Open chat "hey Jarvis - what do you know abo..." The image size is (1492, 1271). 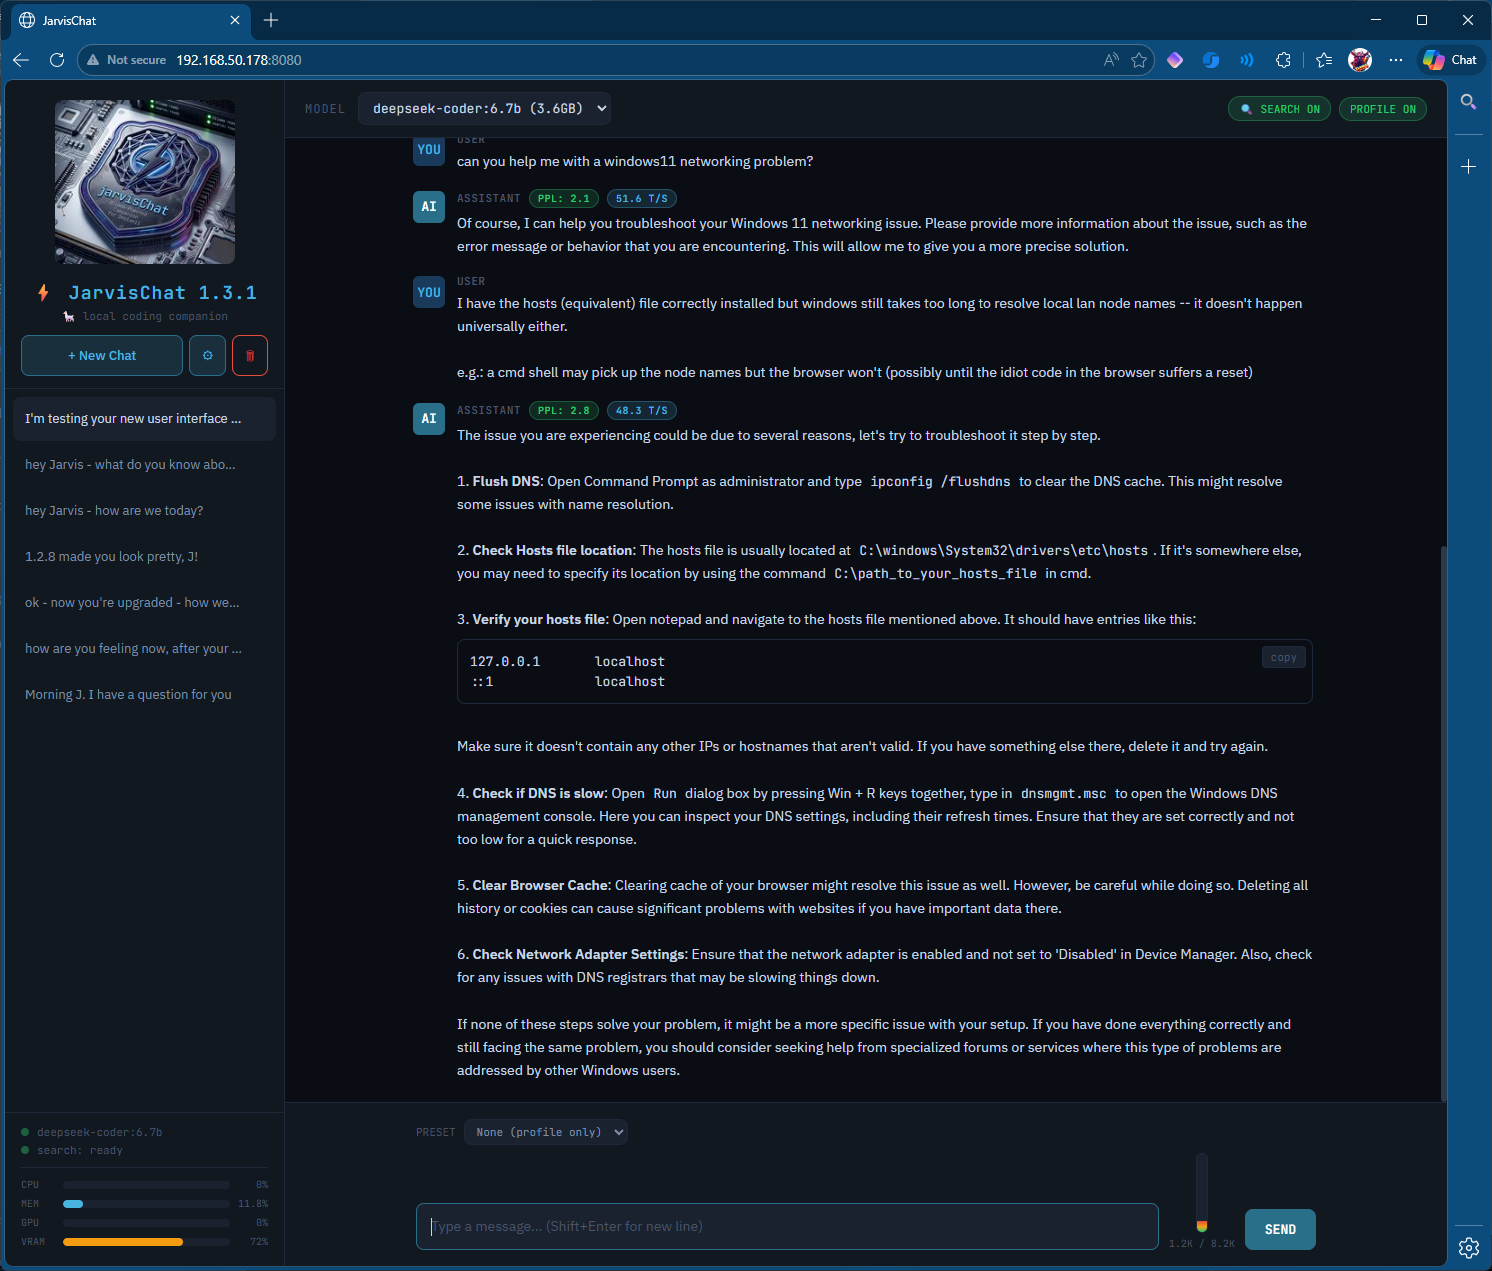(144, 464)
